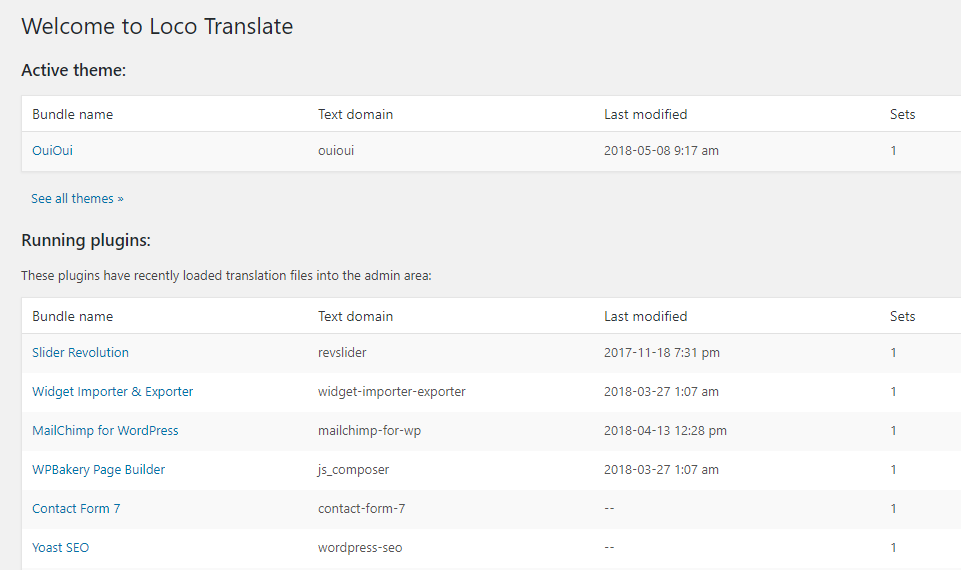961x570 pixels.
Task: Open the Yoast SEO bundle
Action: (x=60, y=548)
